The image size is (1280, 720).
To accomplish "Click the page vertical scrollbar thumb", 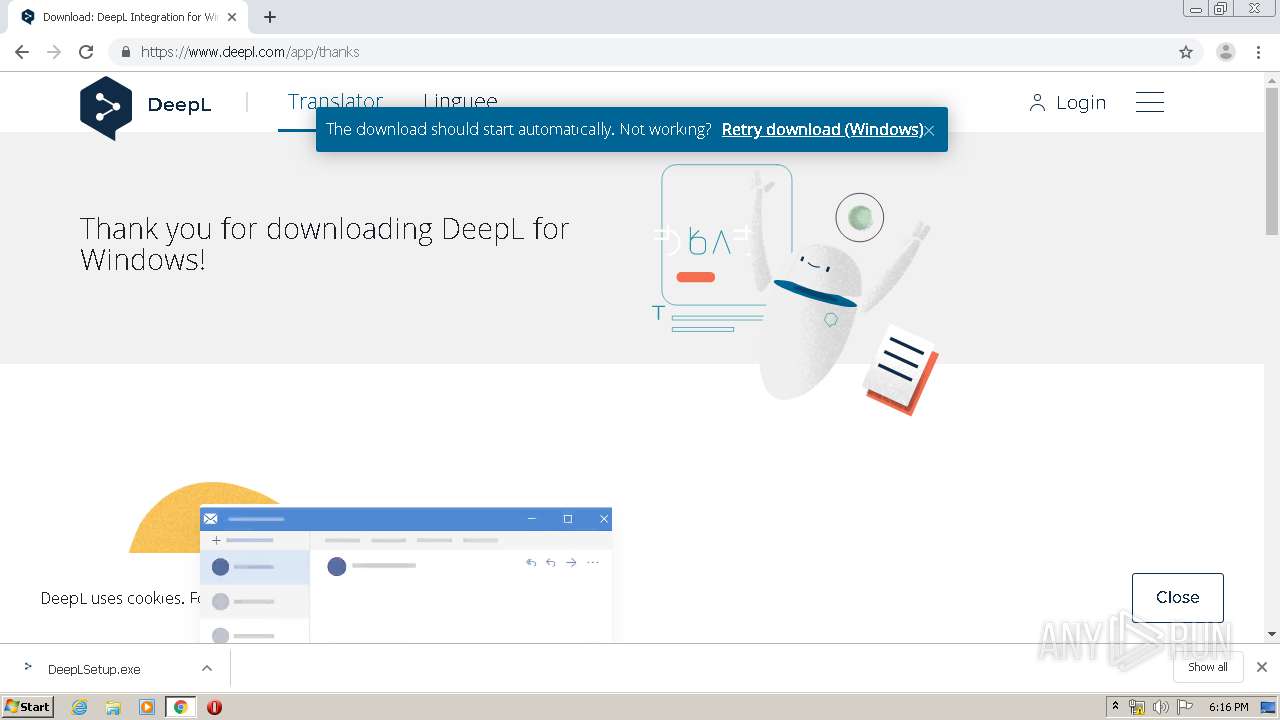I will coord(1272,160).
